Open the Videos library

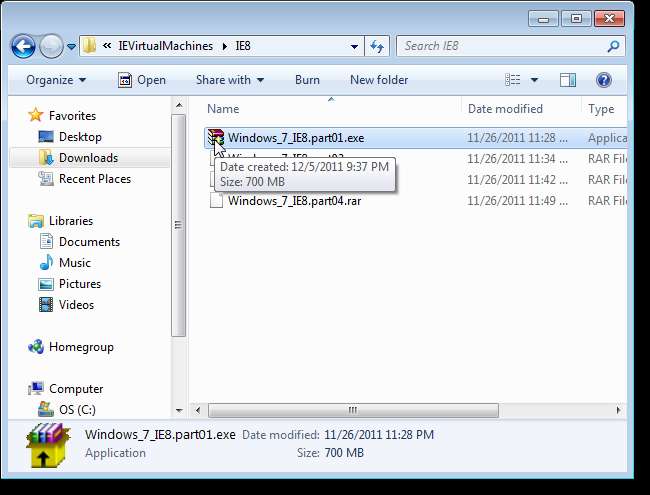tap(76, 305)
